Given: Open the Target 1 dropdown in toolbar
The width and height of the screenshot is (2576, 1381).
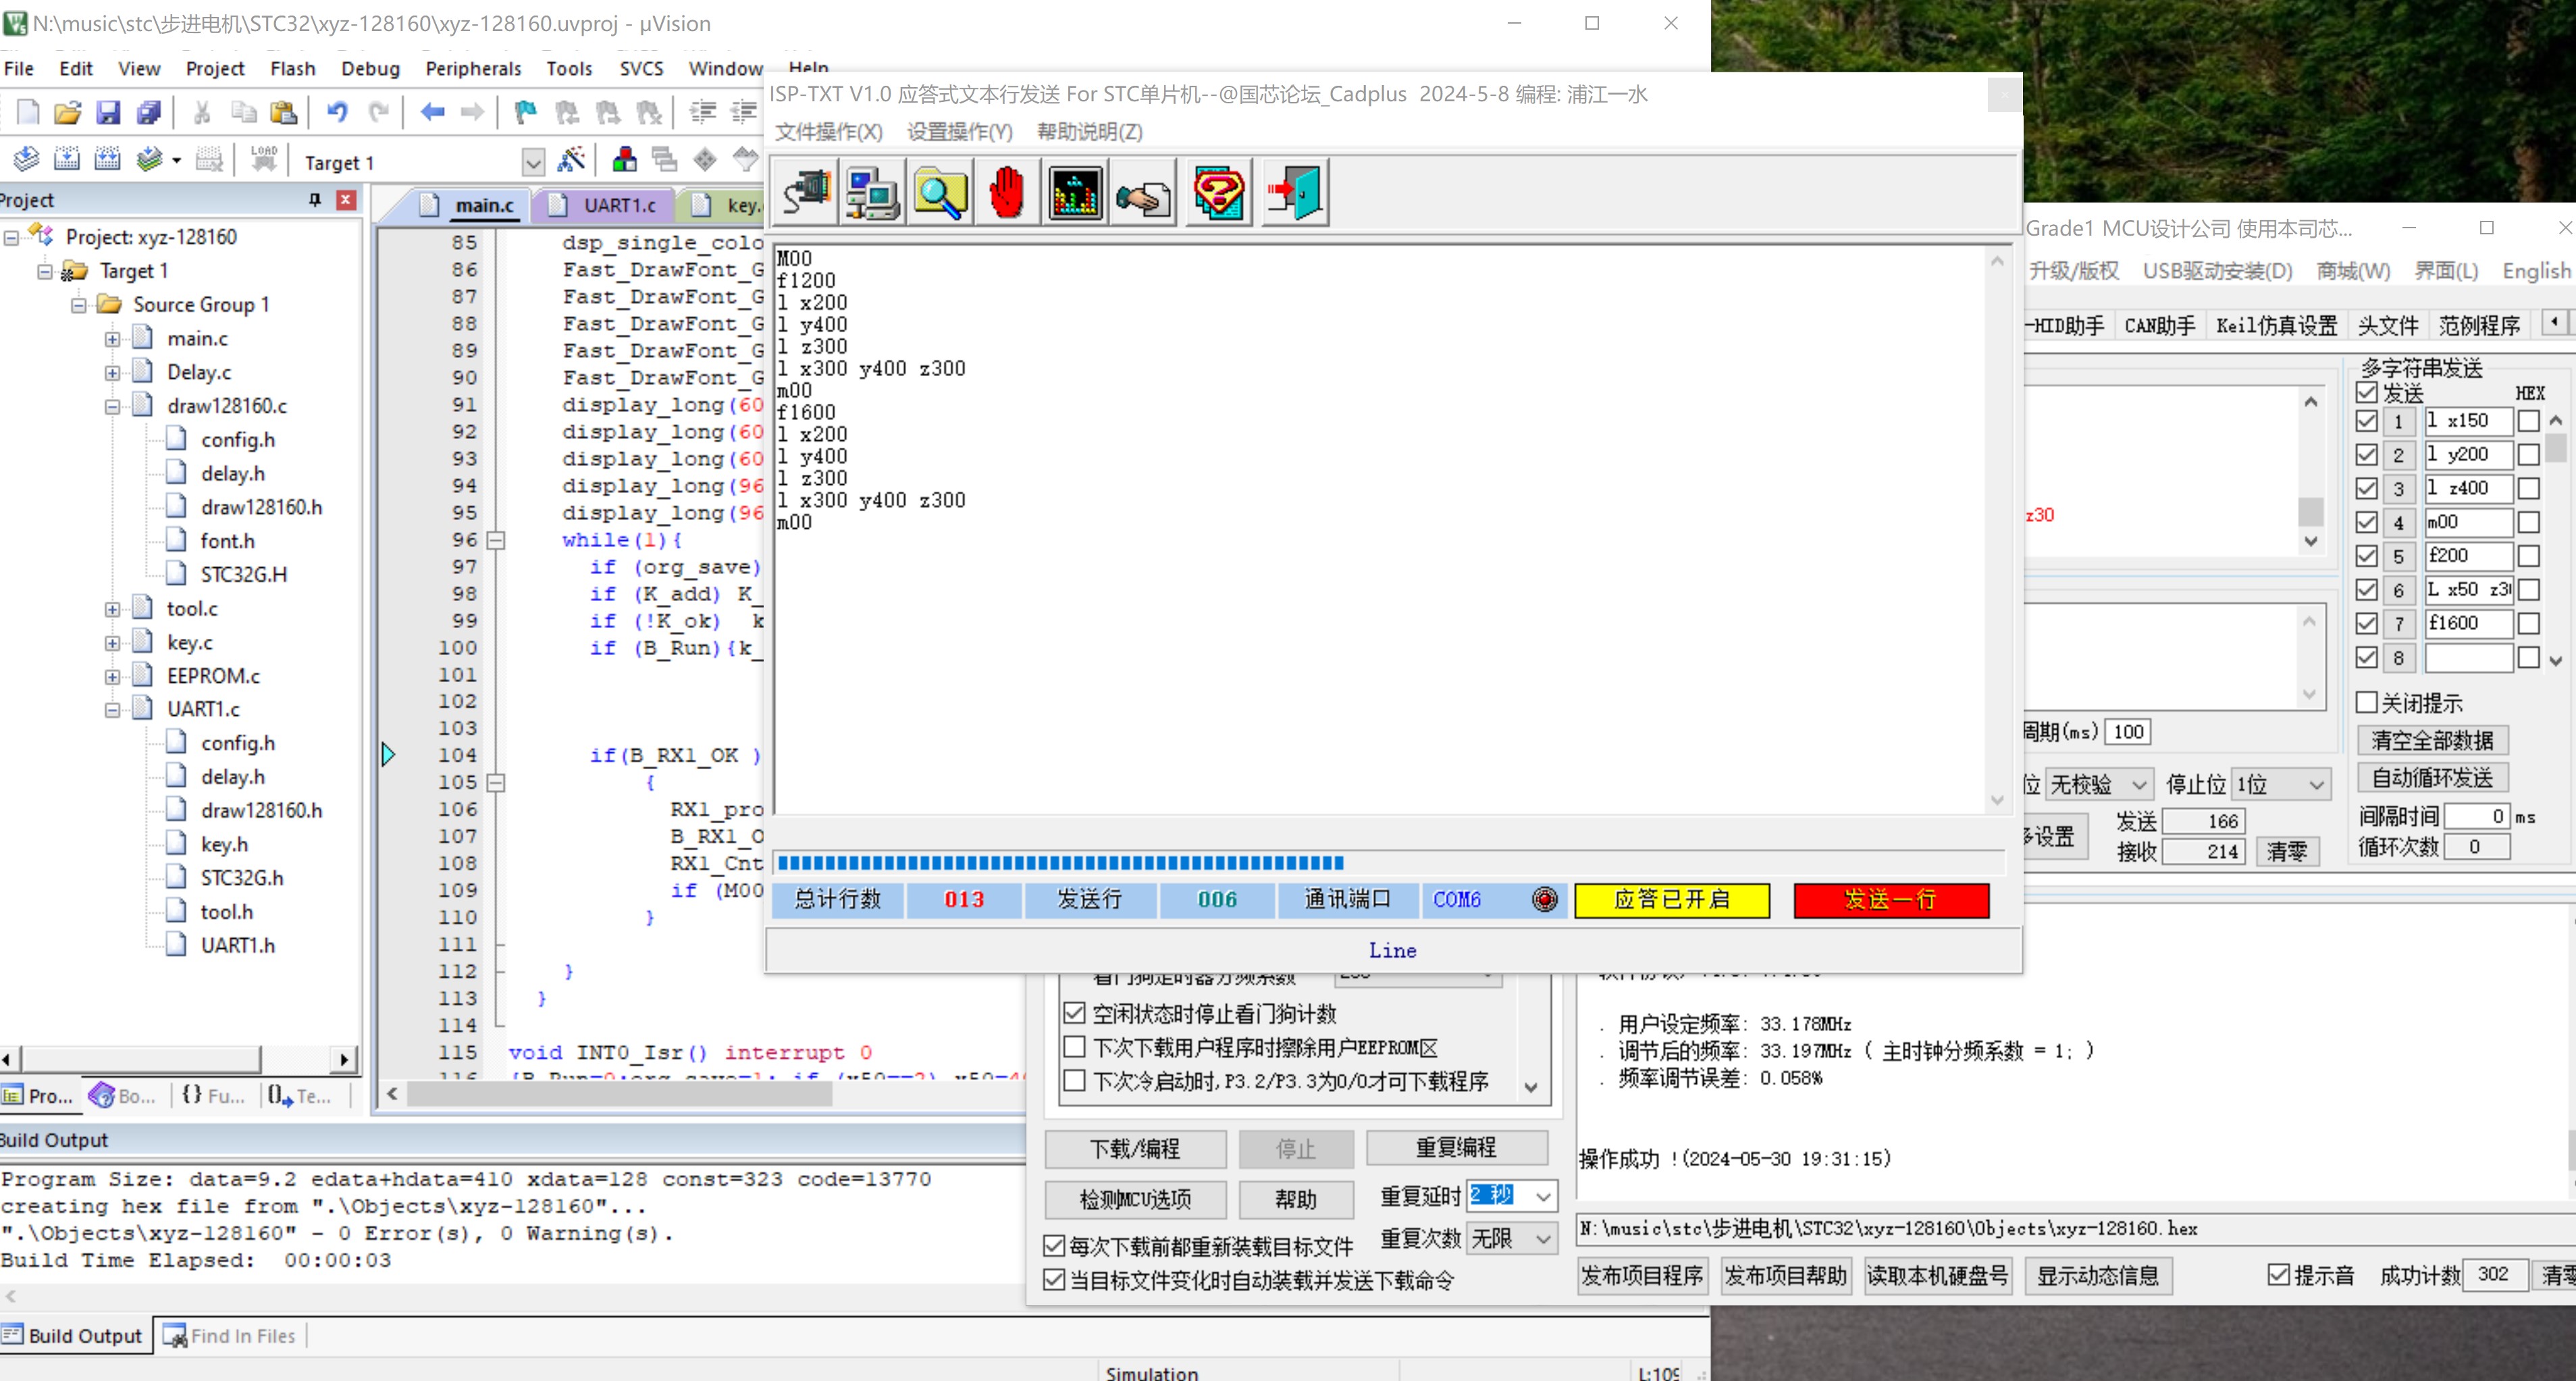Looking at the screenshot, I should pos(533,161).
